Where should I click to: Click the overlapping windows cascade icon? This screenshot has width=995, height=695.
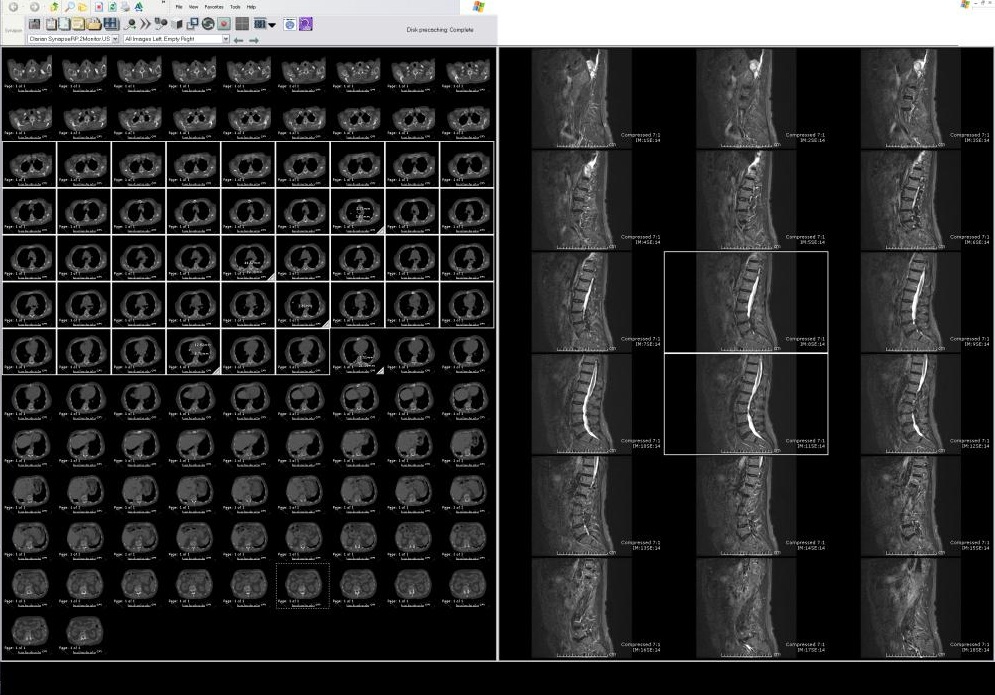192,23
